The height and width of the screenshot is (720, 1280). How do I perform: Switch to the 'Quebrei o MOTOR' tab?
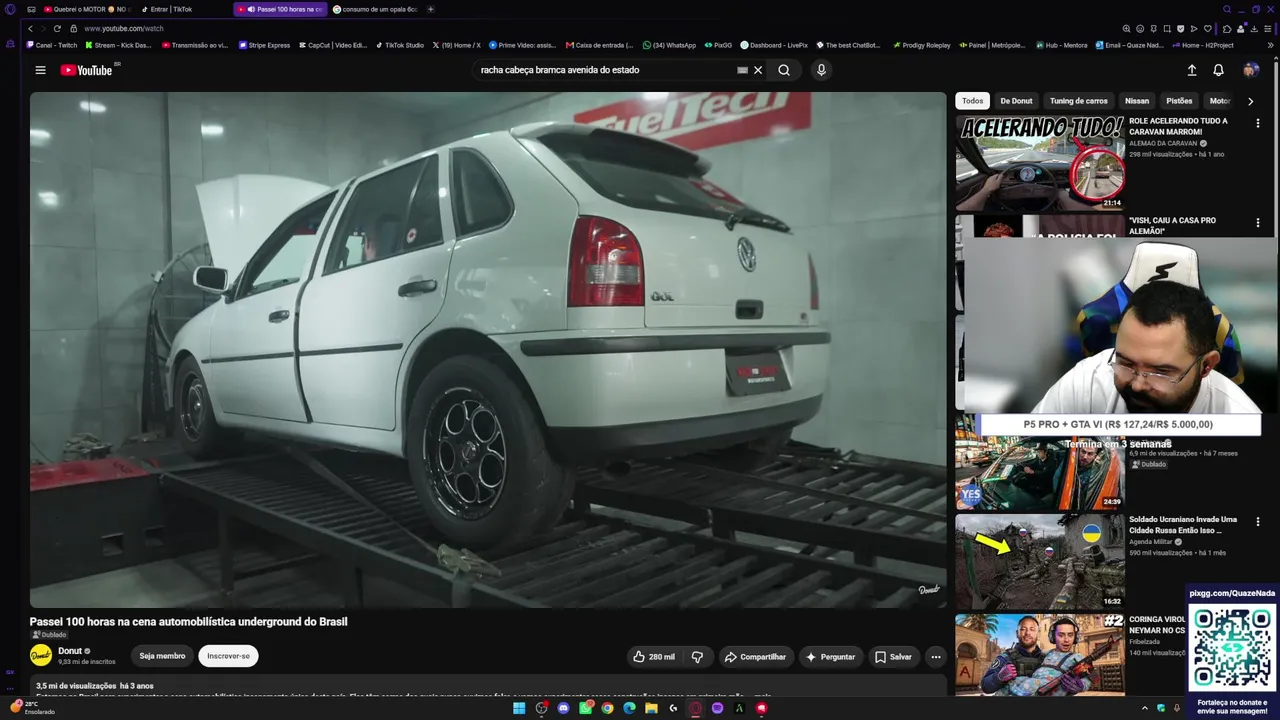(85, 9)
